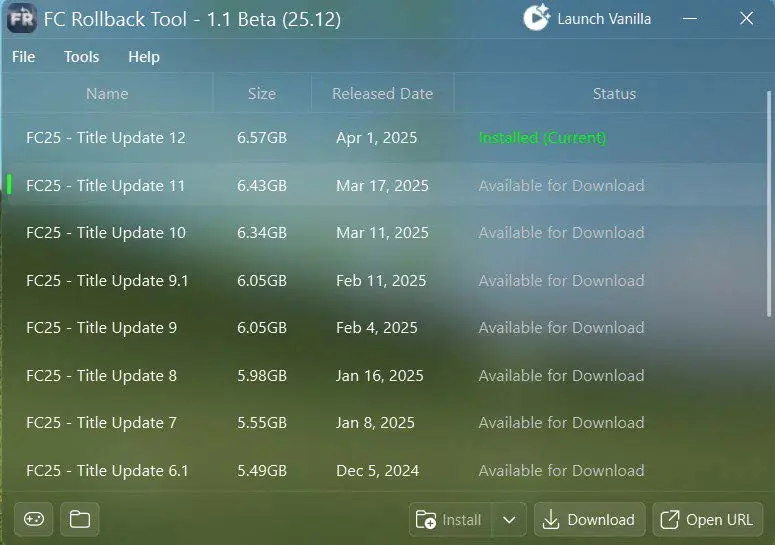Sort by the Status column header
The width and height of the screenshot is (775, 545).
tap(614, 93)
